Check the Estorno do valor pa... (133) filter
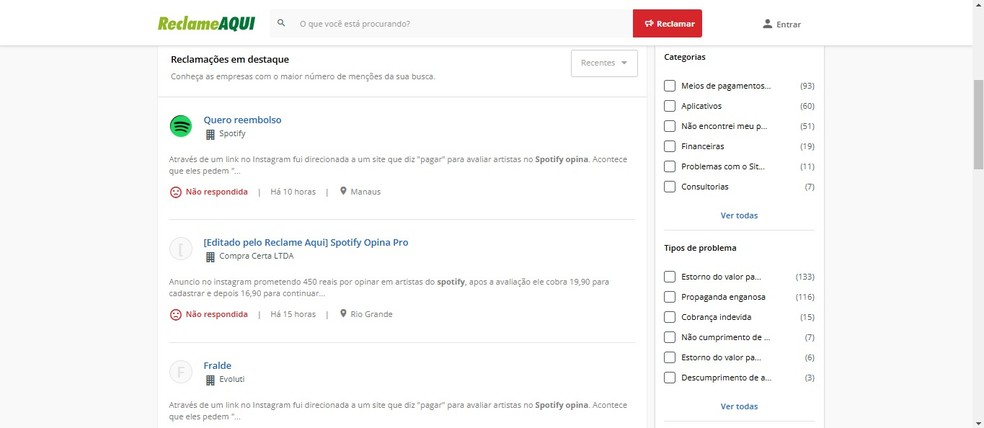 [670, 277]
